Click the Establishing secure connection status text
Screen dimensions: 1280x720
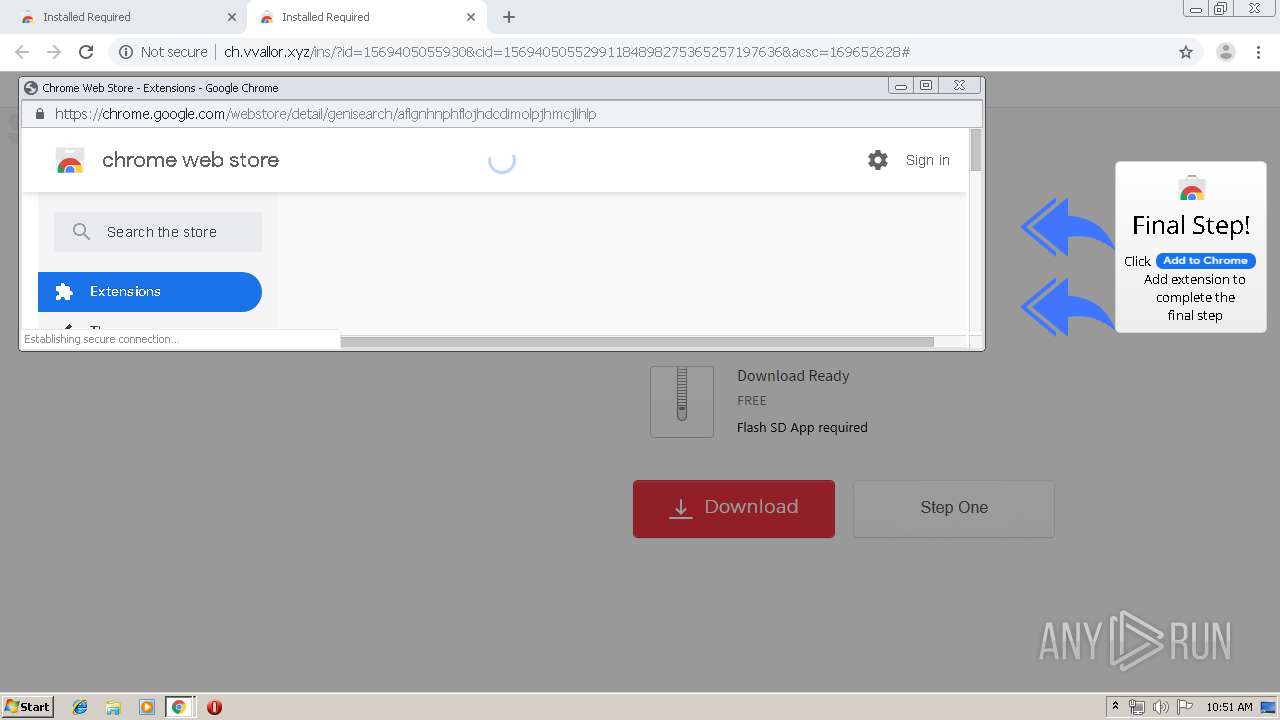[x=101, y=340]
